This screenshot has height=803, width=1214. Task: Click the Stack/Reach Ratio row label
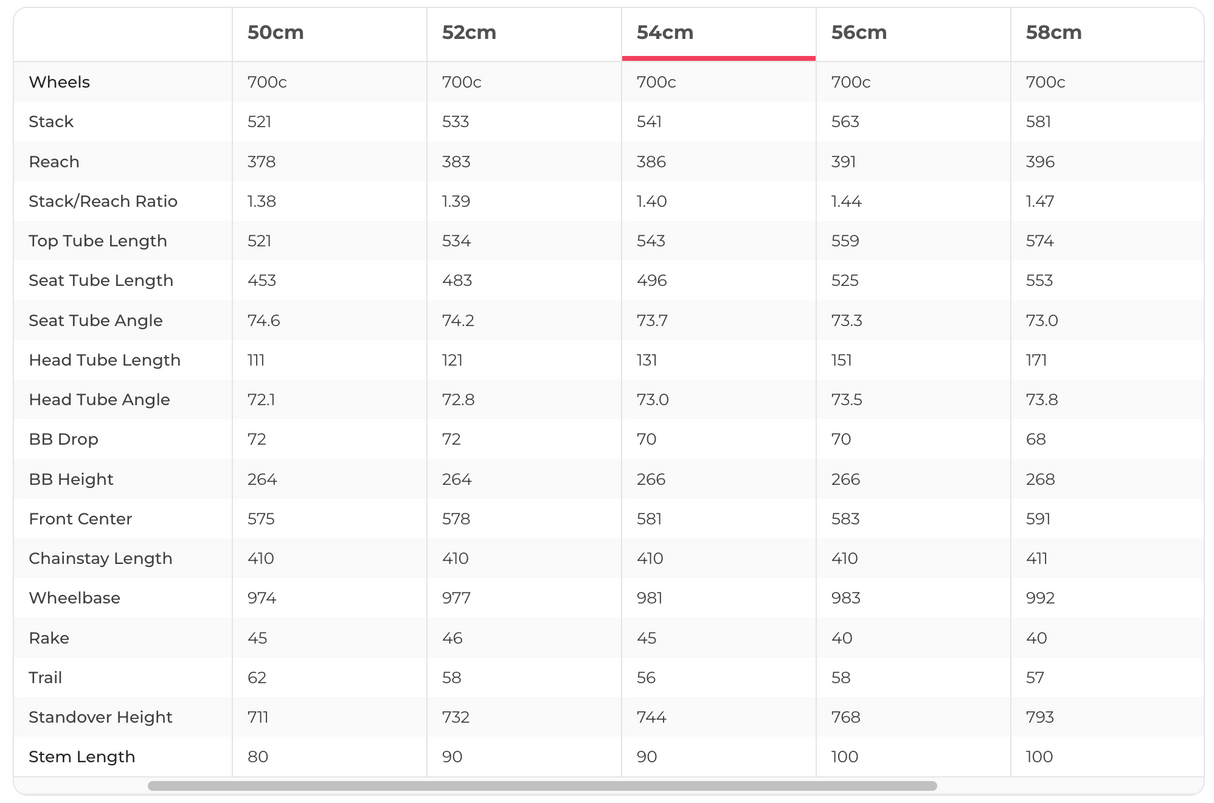pos(103,201)
